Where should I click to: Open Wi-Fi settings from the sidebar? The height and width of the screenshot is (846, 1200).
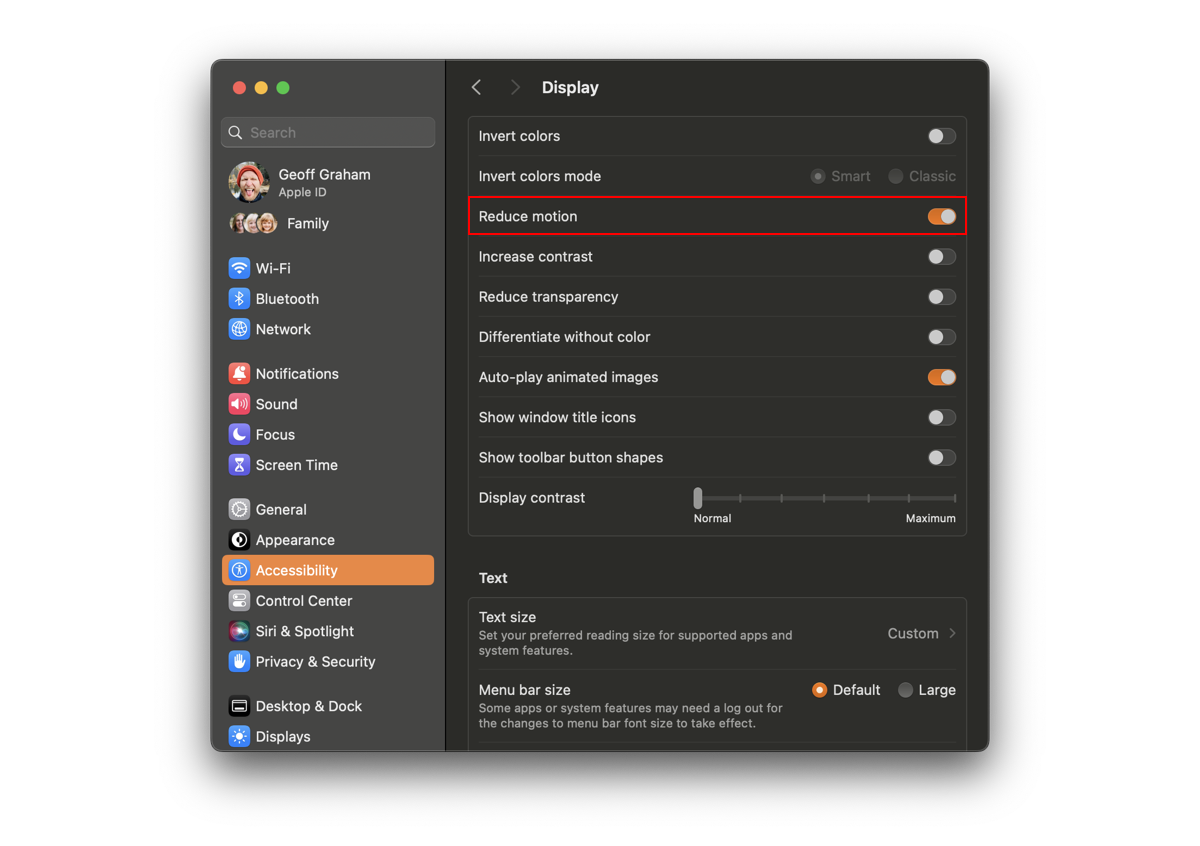click(272, 268)
